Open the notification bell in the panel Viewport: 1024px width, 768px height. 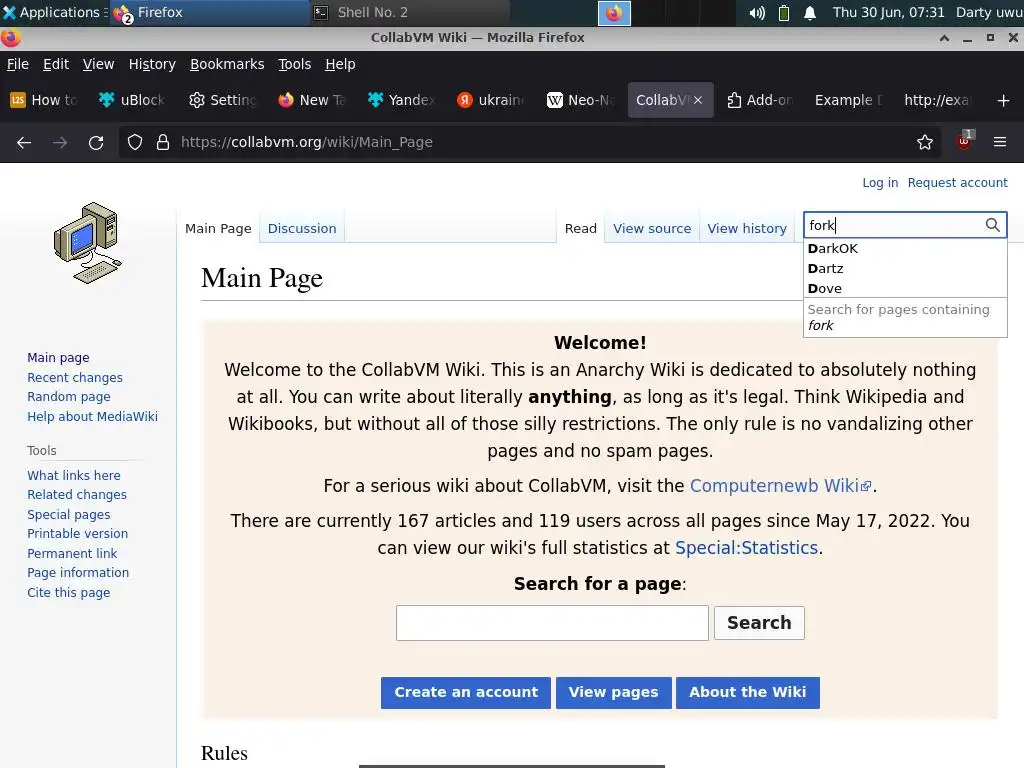pos(810,12)
